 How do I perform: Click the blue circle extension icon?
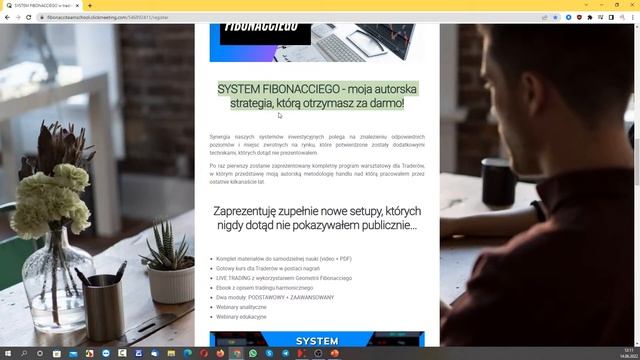[569, 18]
